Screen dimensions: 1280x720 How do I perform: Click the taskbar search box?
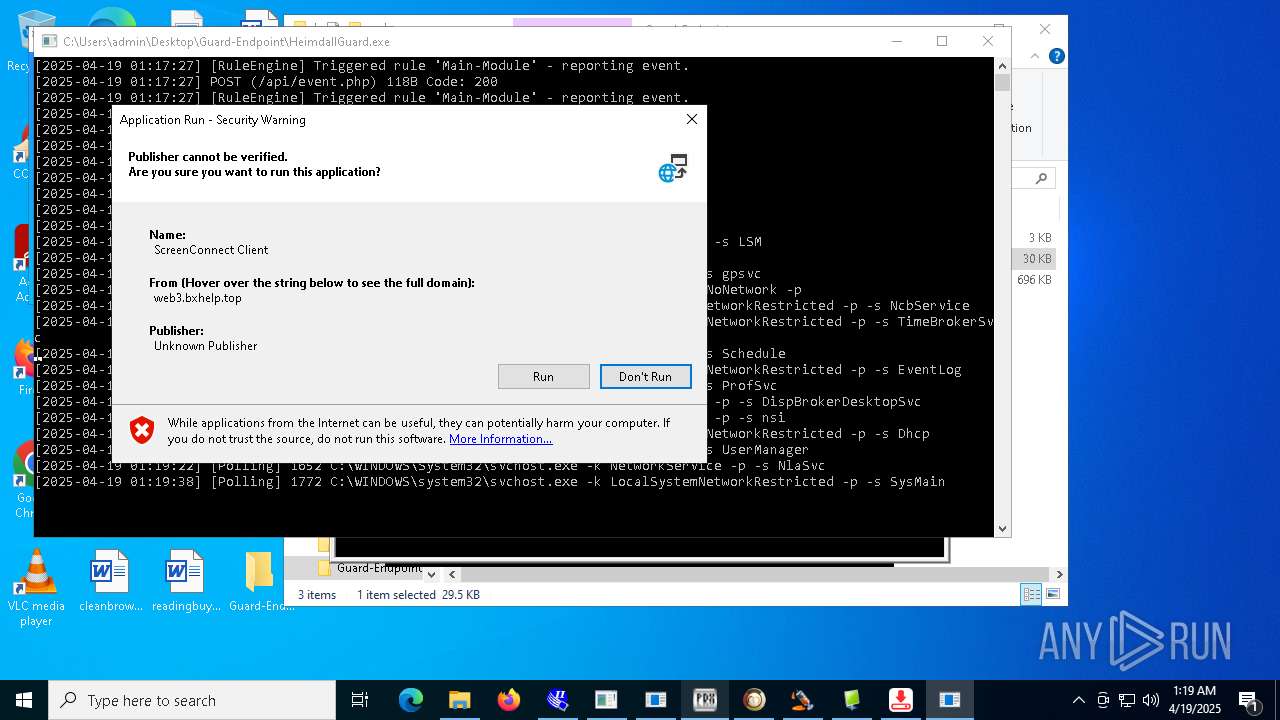pyautogui.click(x=192, y=700)
